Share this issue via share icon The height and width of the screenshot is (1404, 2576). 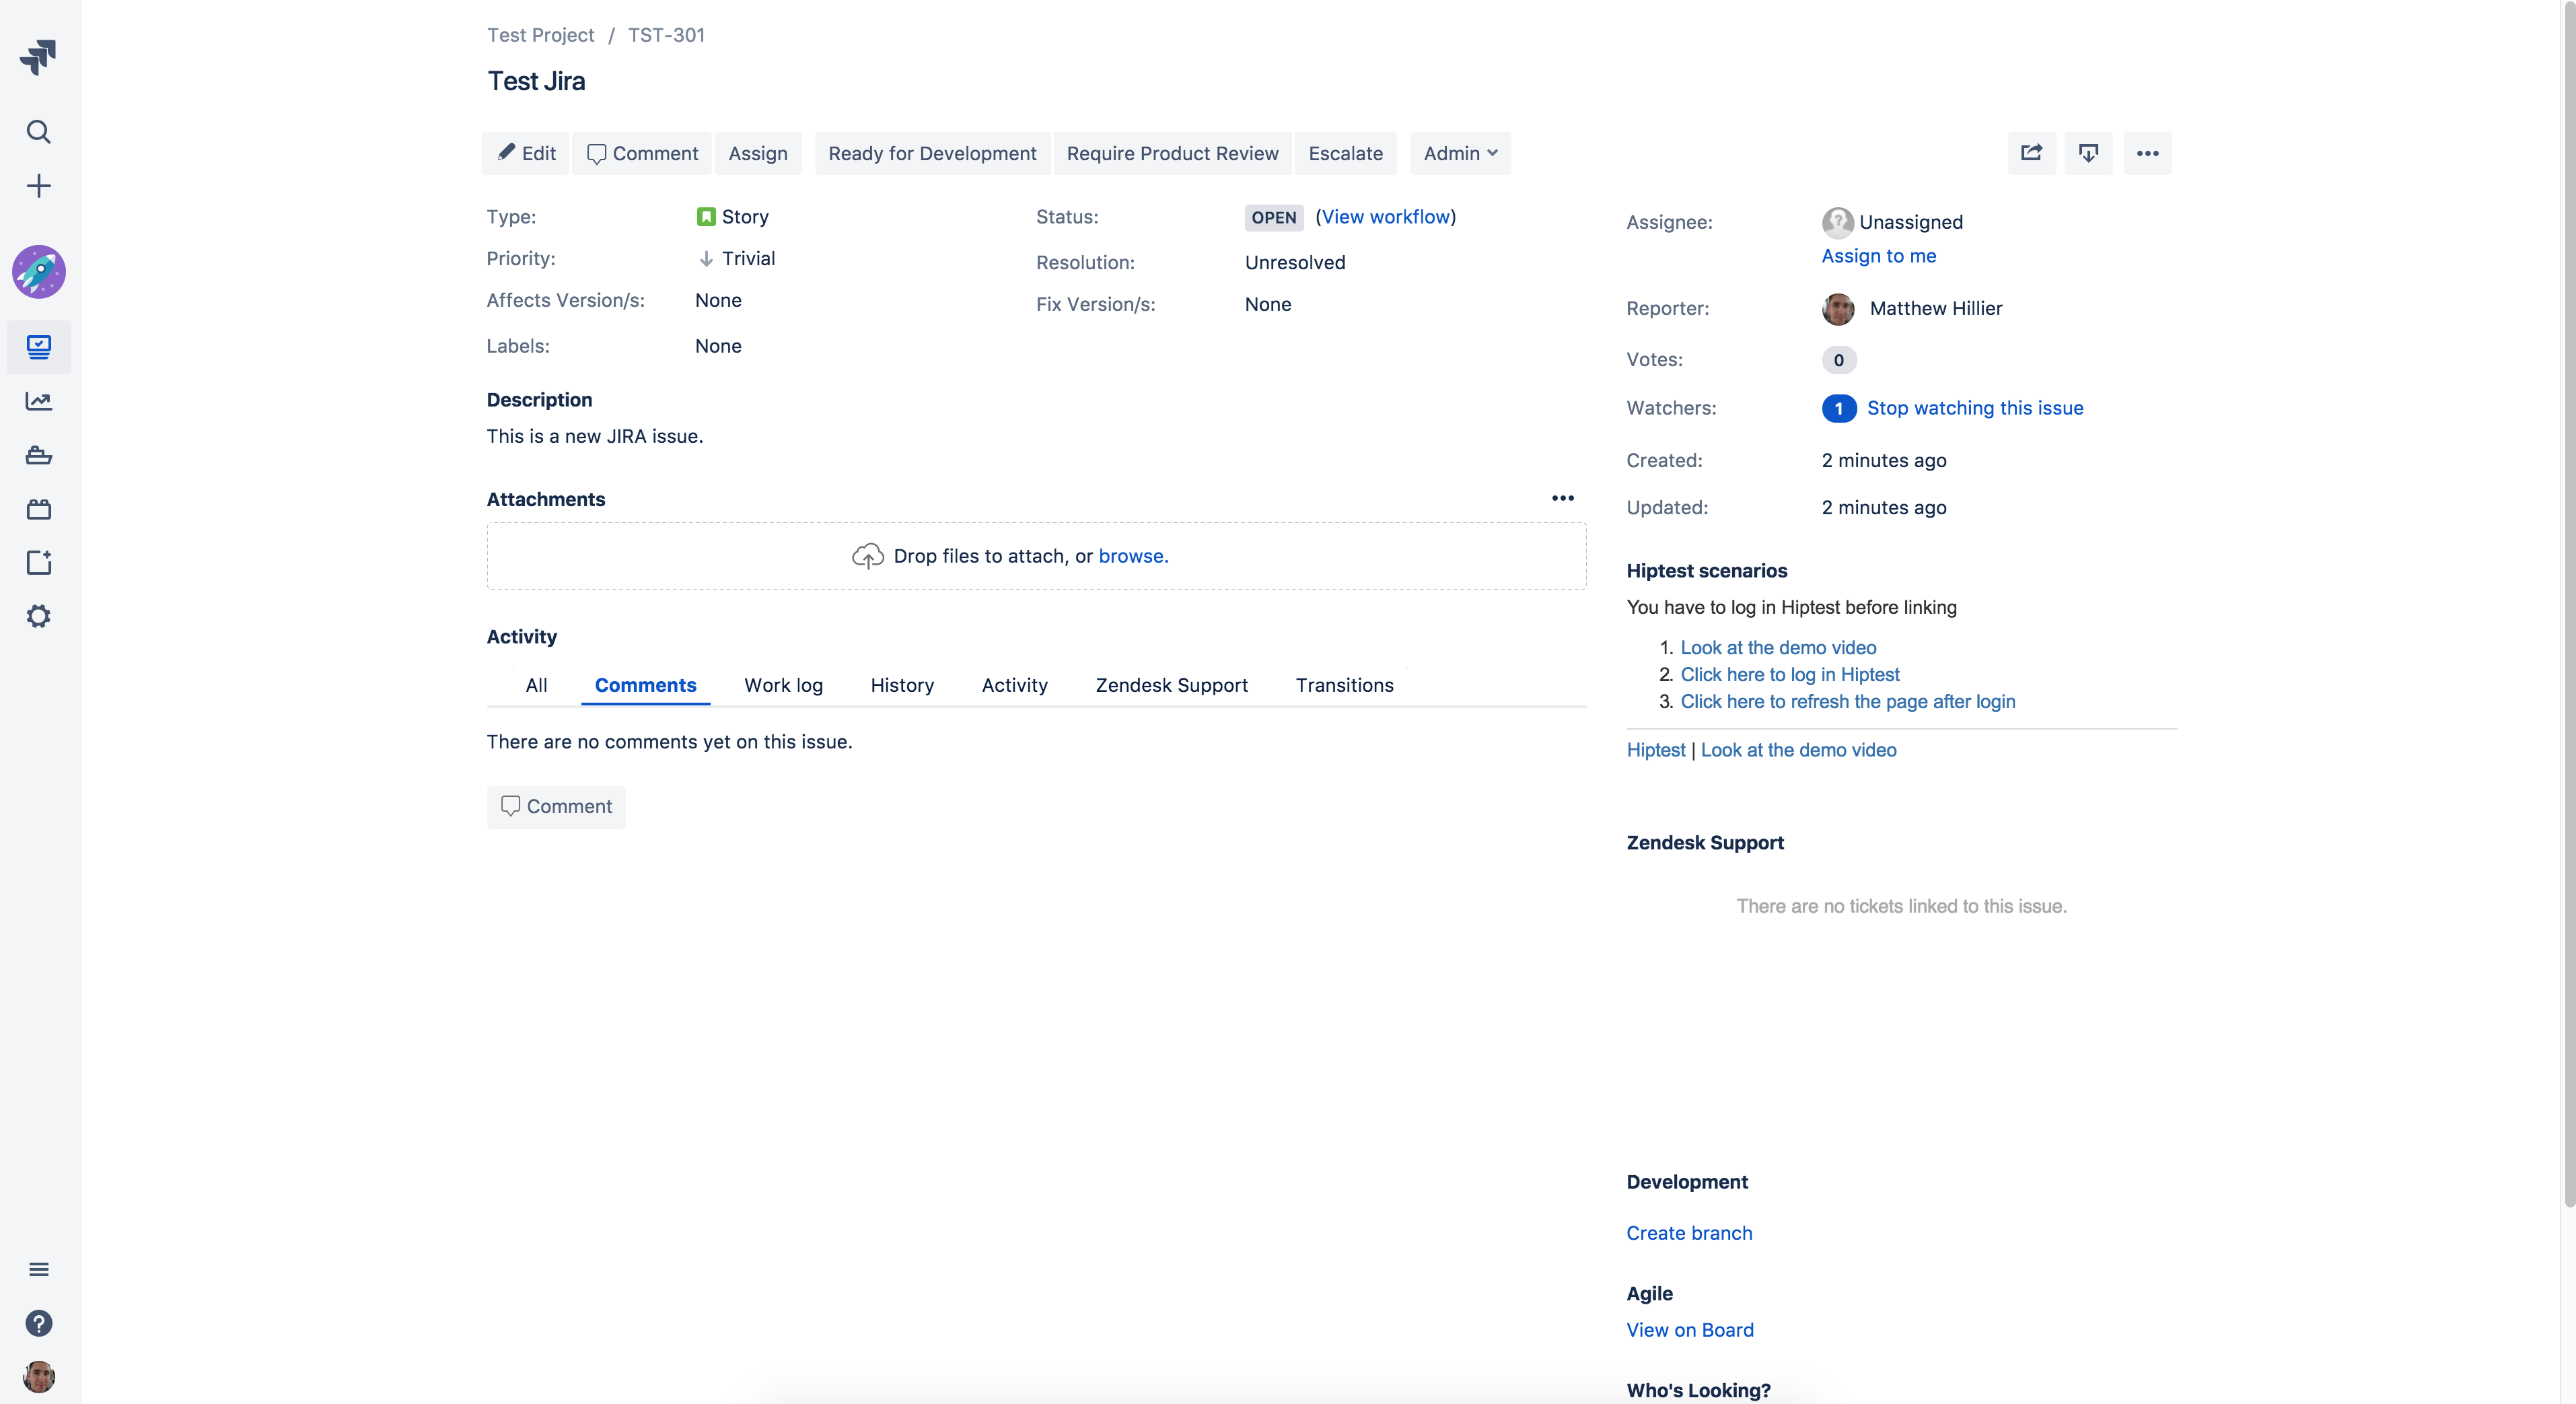tap(2031, 153)
